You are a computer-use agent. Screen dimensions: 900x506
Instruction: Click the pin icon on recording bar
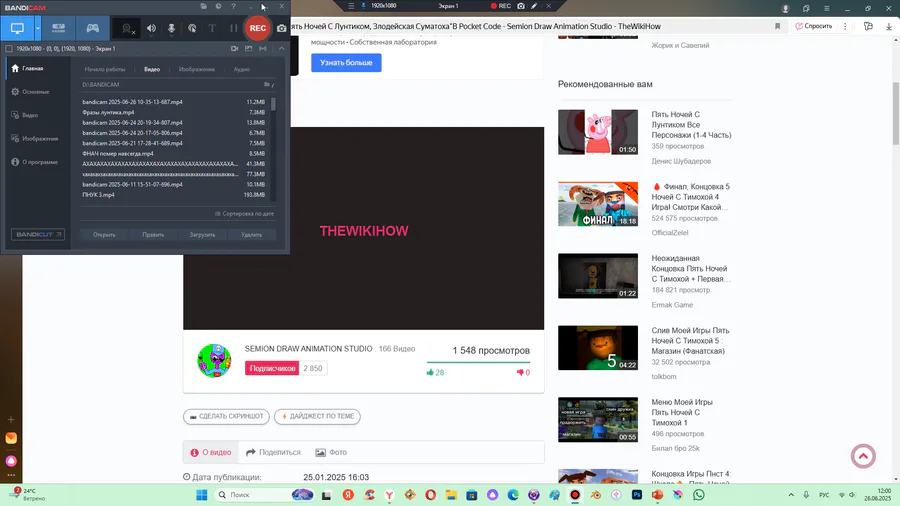[363, 6]
